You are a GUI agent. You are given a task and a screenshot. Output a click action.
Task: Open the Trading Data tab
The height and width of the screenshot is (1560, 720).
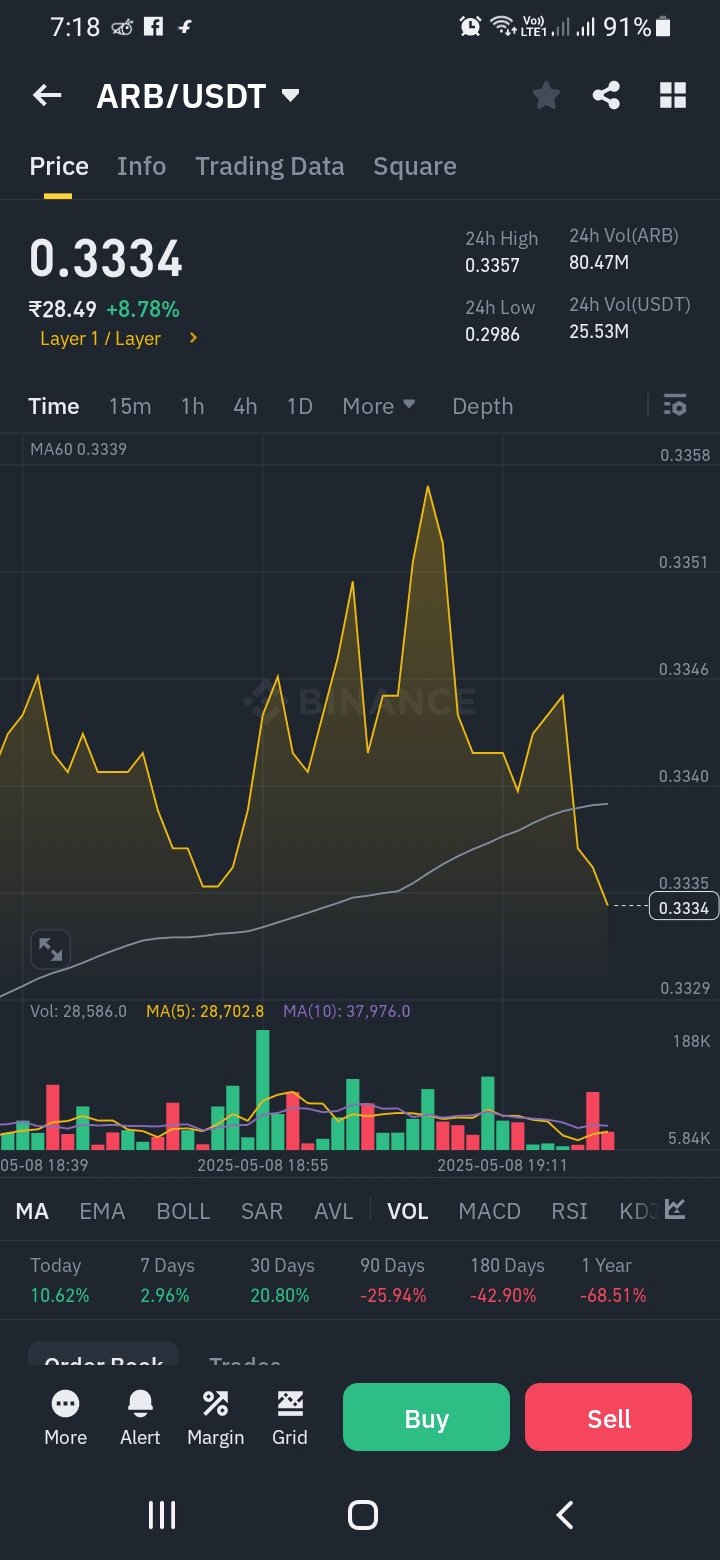click(x=270, y=166)
